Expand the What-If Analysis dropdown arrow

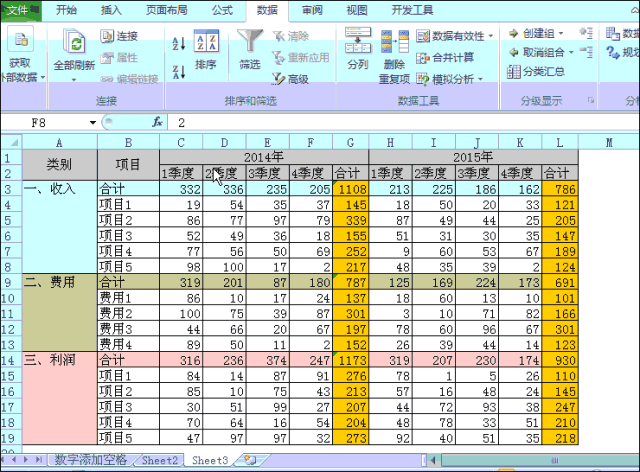coord(480,79)
